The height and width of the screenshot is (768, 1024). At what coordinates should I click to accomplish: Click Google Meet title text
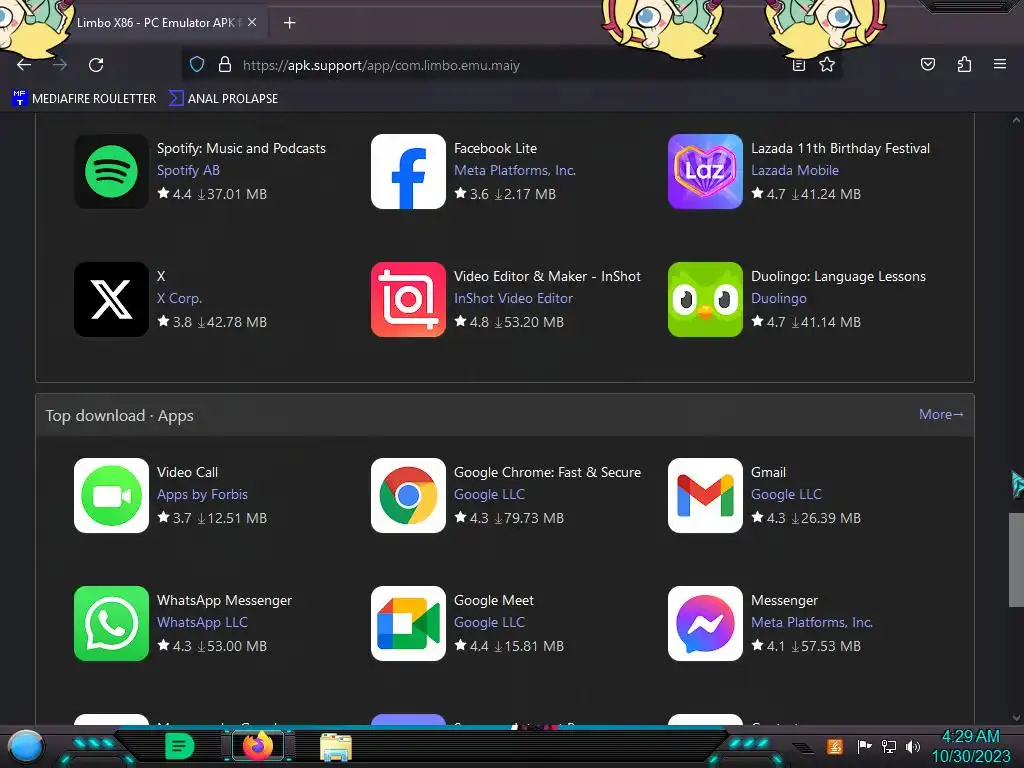494,600
